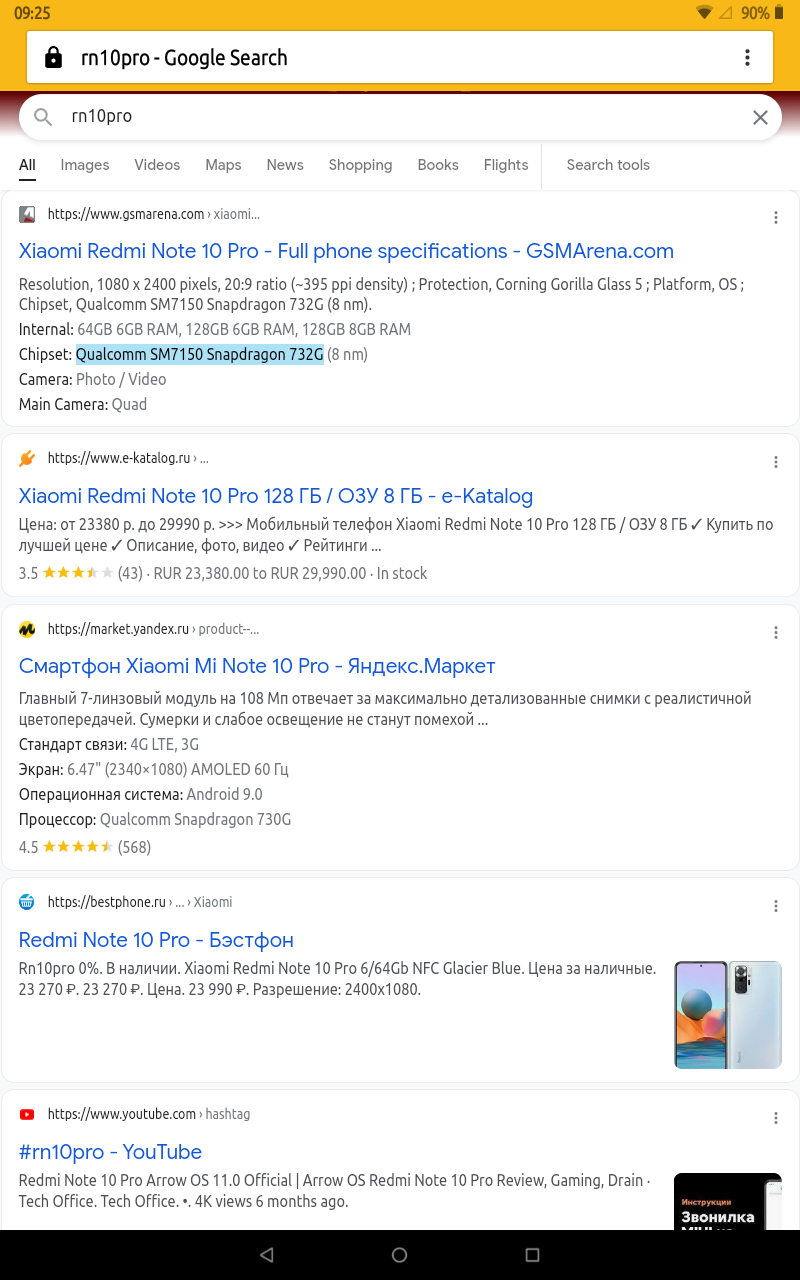Screen dimensions: 800x1280
Task: Tap the browser three-dot menu icon
Action: point(747,58)
